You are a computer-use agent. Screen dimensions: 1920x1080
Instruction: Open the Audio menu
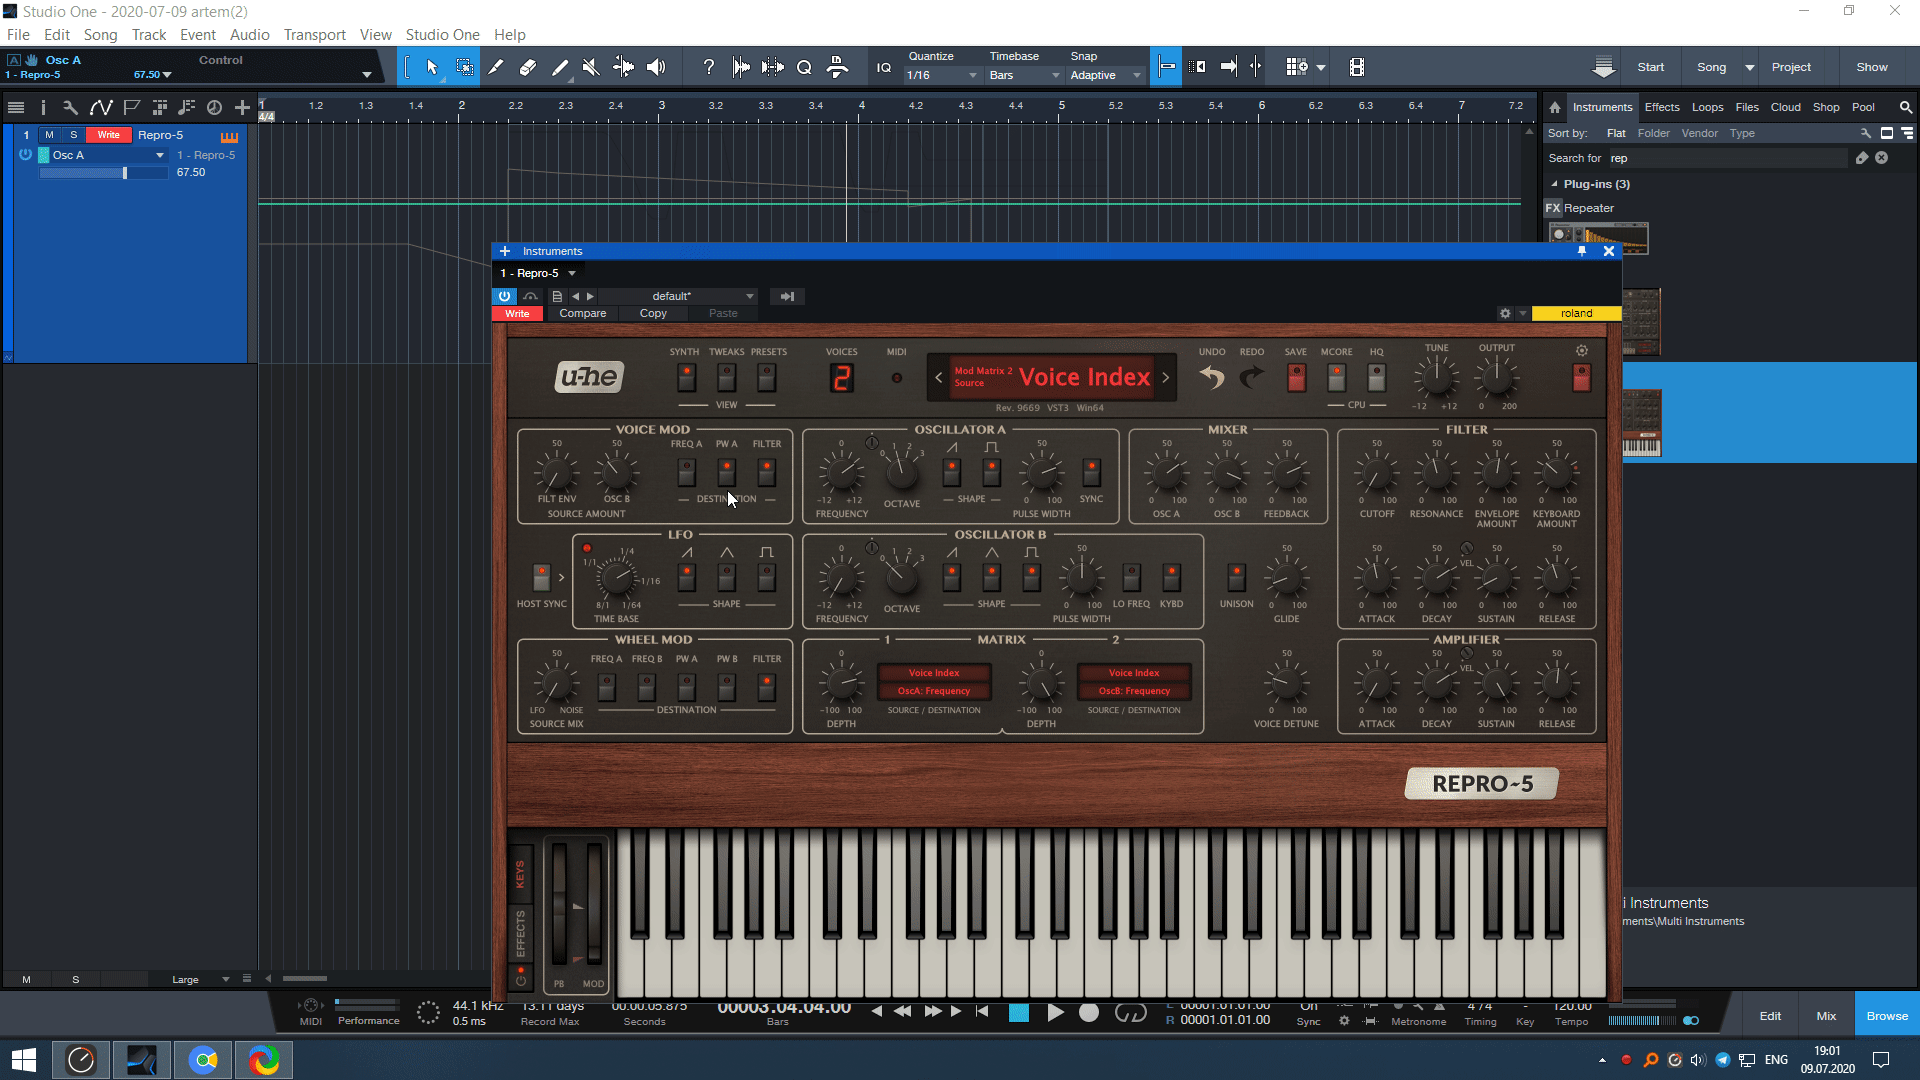(x=249, y=35)
